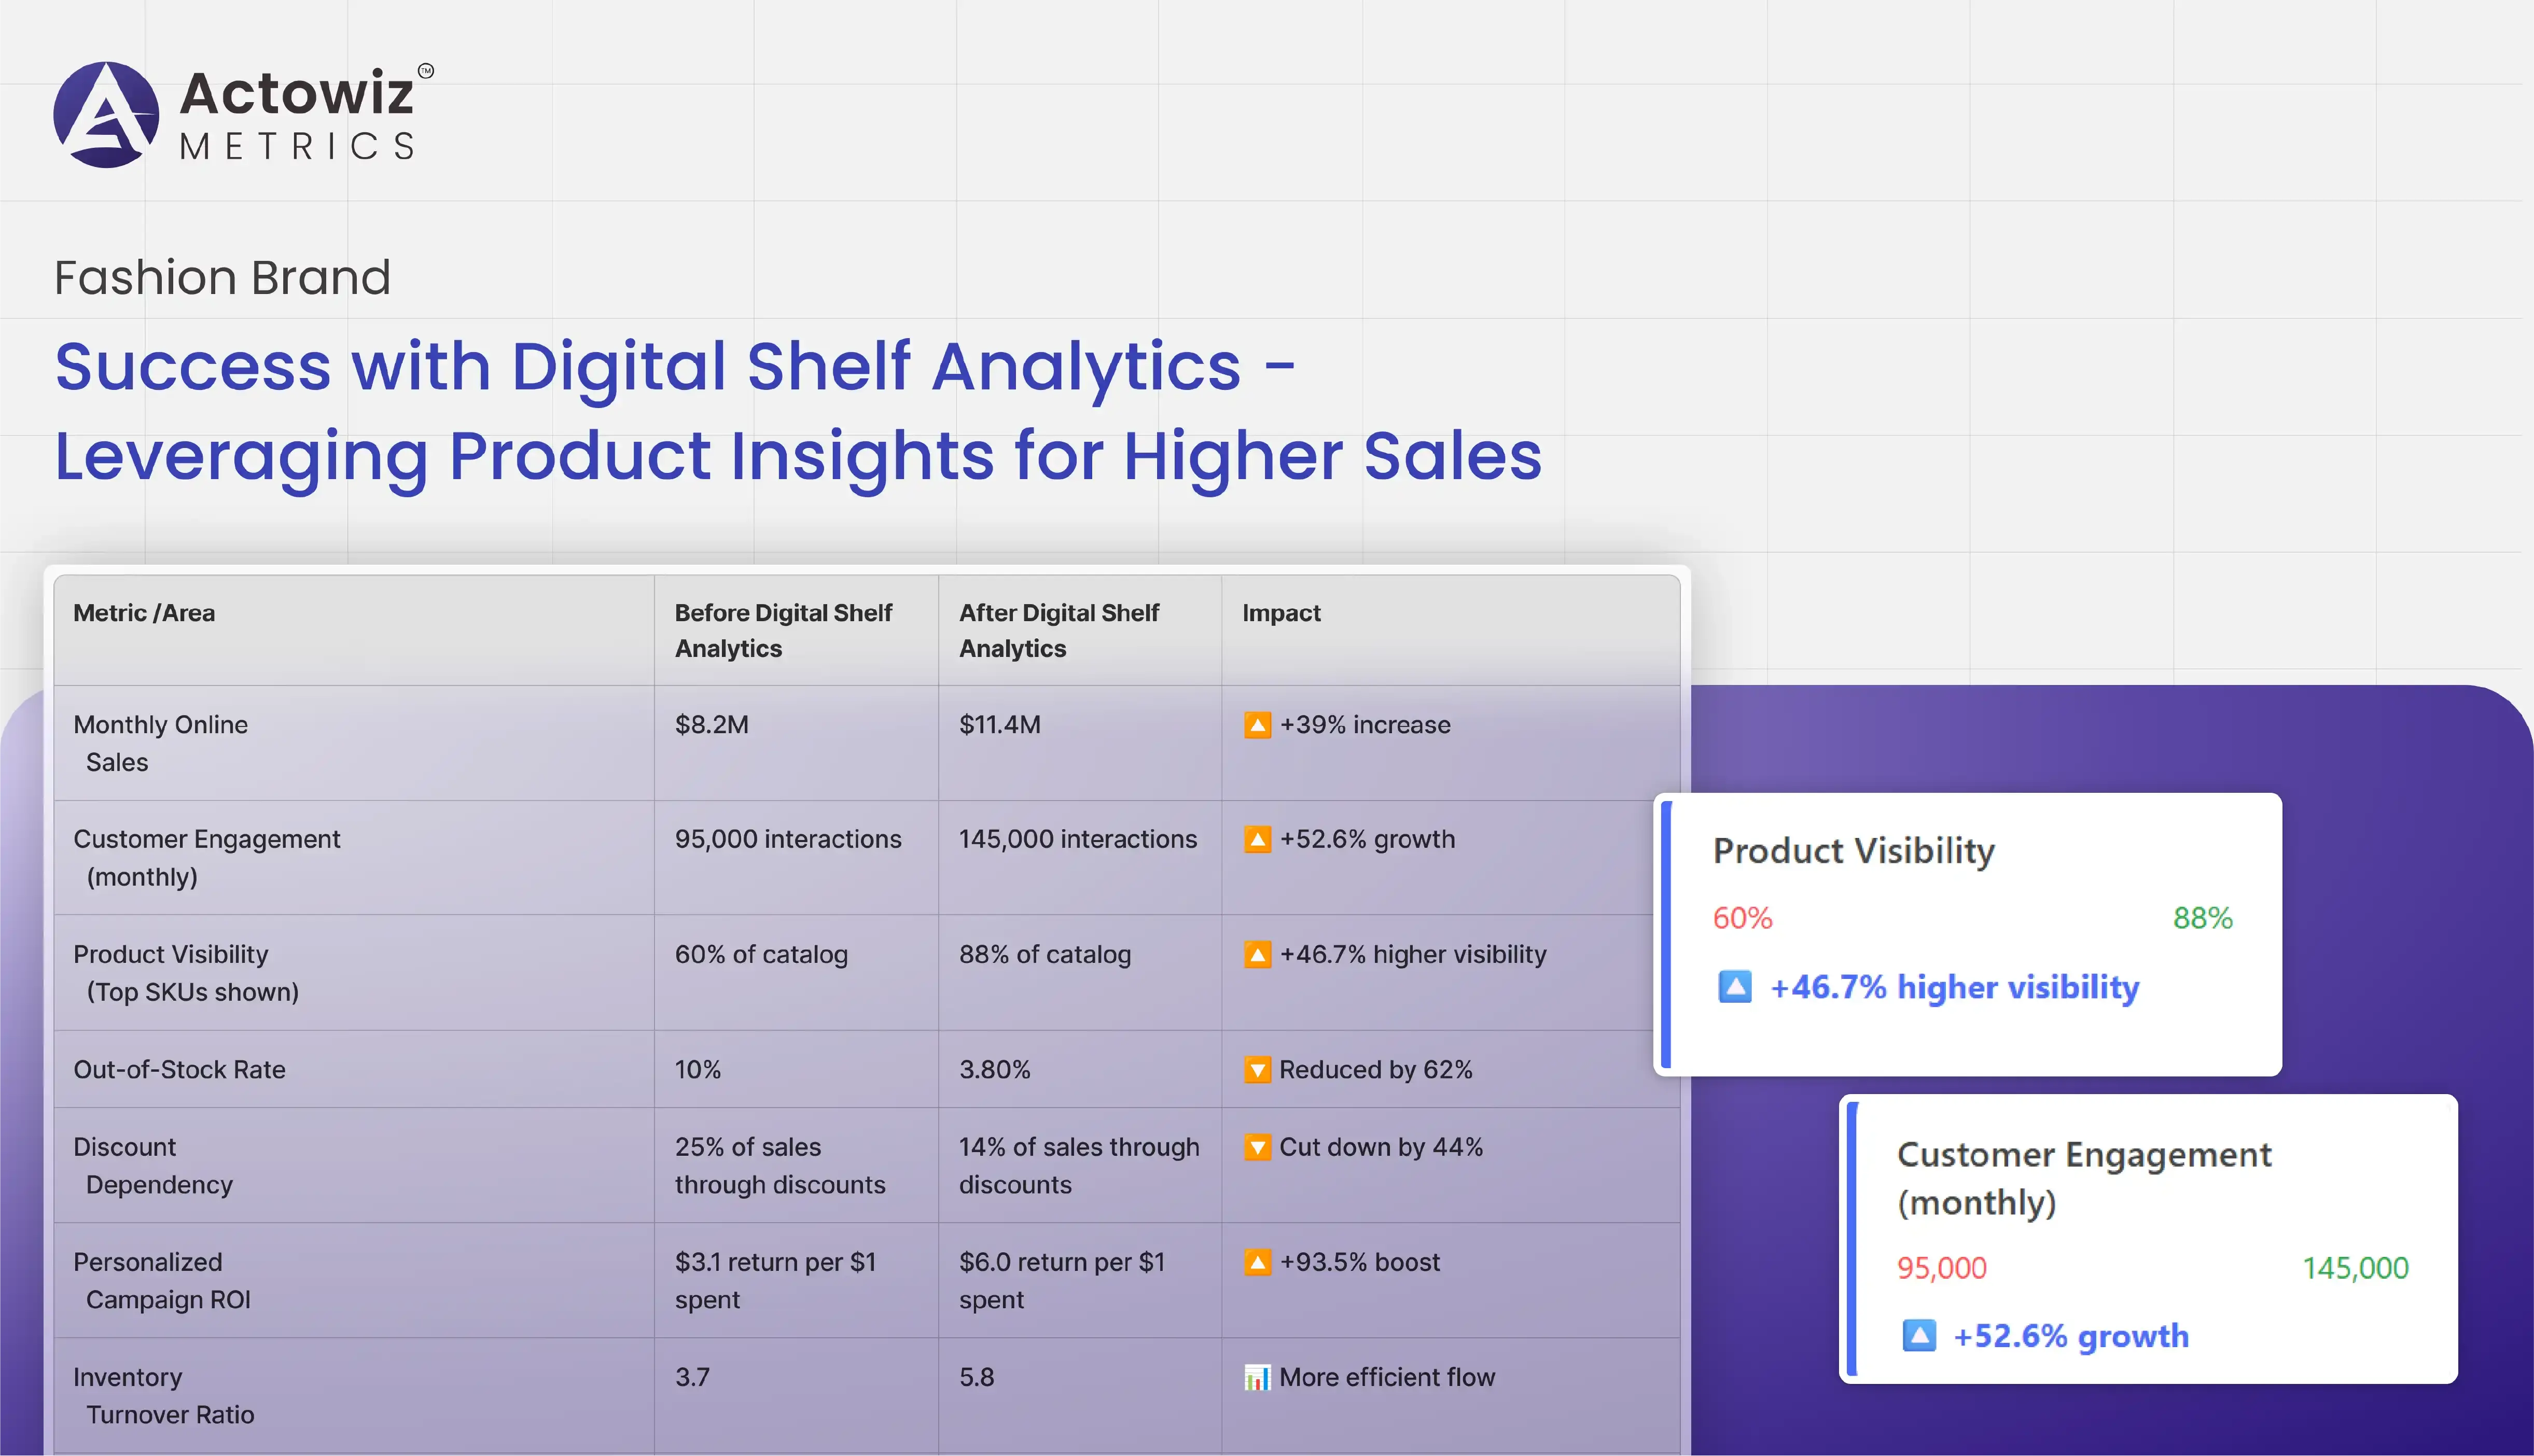Click the Out-of-Stock Rate row label
Screen dimensions: 2534x1456
(x=179, y=1069)
